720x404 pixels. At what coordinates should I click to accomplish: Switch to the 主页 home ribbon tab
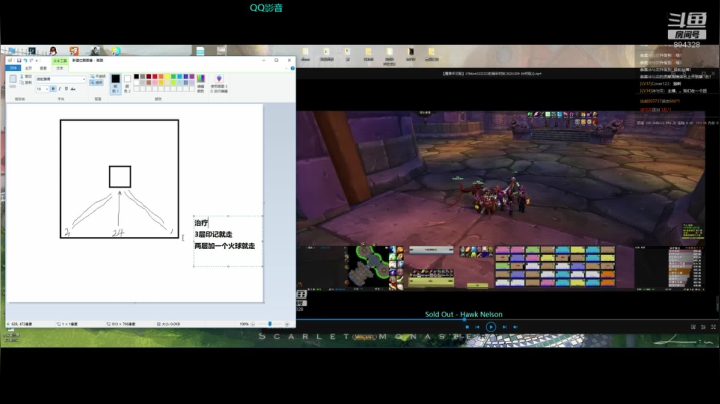(28, 68)
